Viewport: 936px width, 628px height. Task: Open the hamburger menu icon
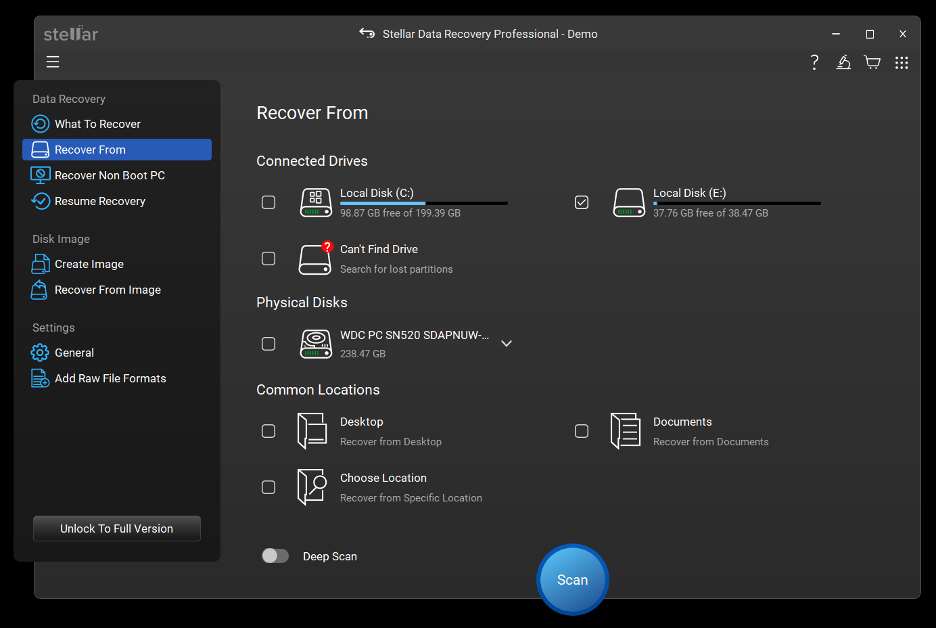(53, 61)
